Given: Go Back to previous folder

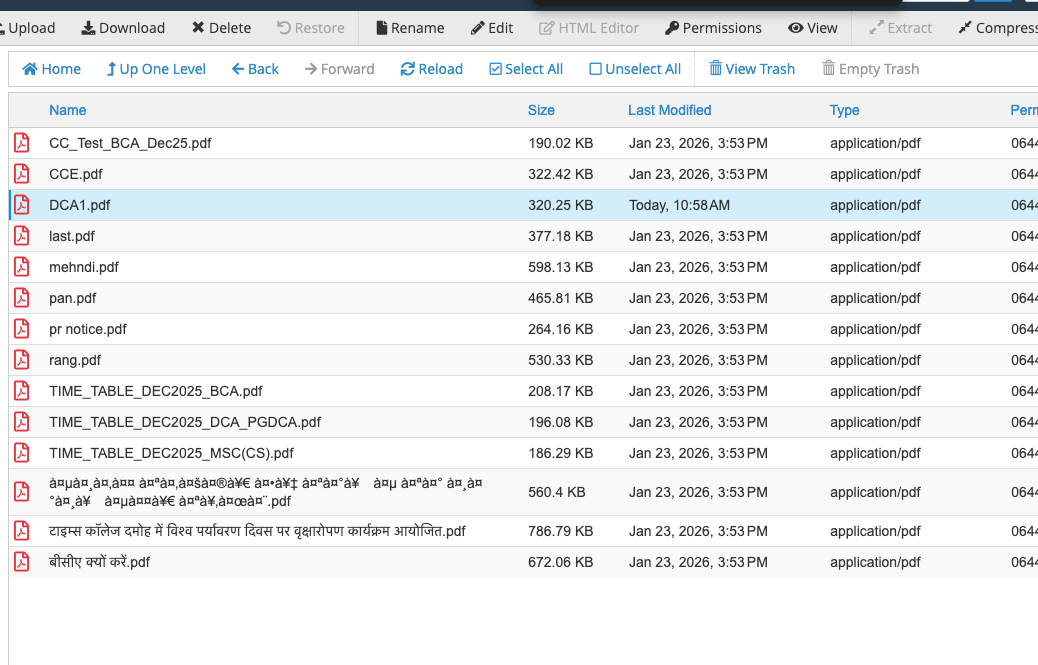Looking at the screenshot, I should coord(255,69).
